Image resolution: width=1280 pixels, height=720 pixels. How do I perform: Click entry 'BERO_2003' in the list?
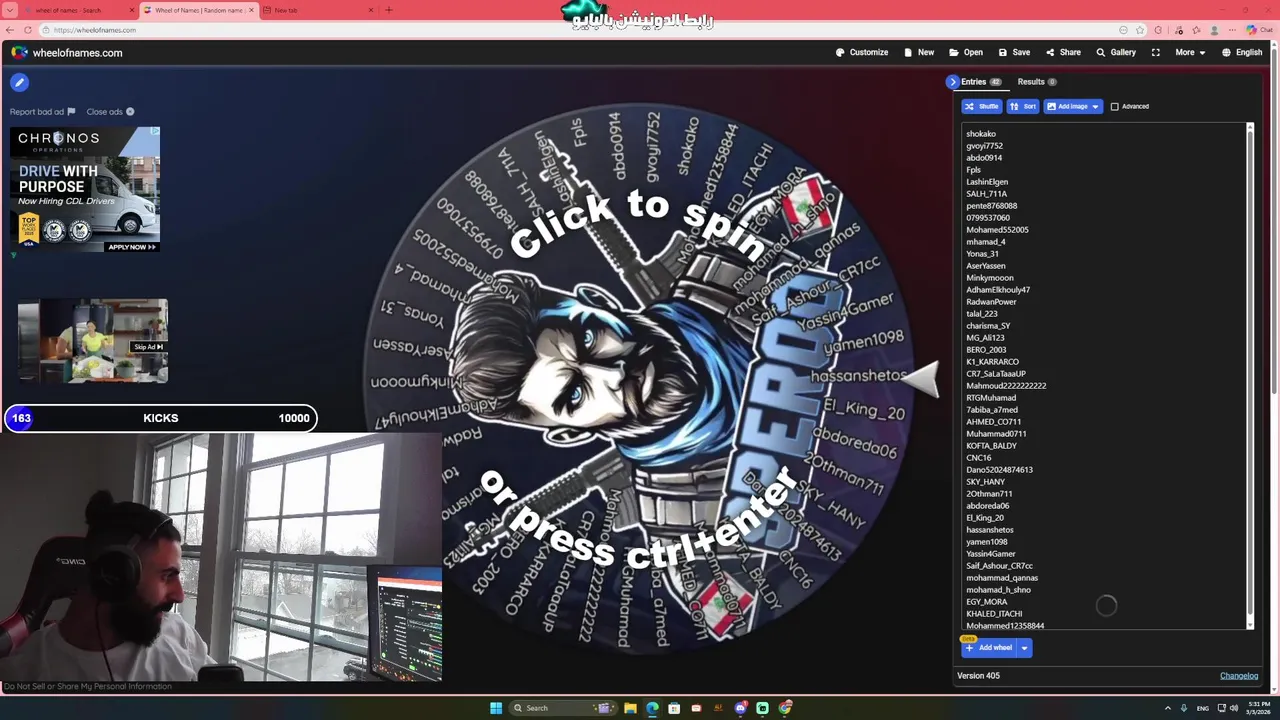pyautogui.click(x=986, y=350)
